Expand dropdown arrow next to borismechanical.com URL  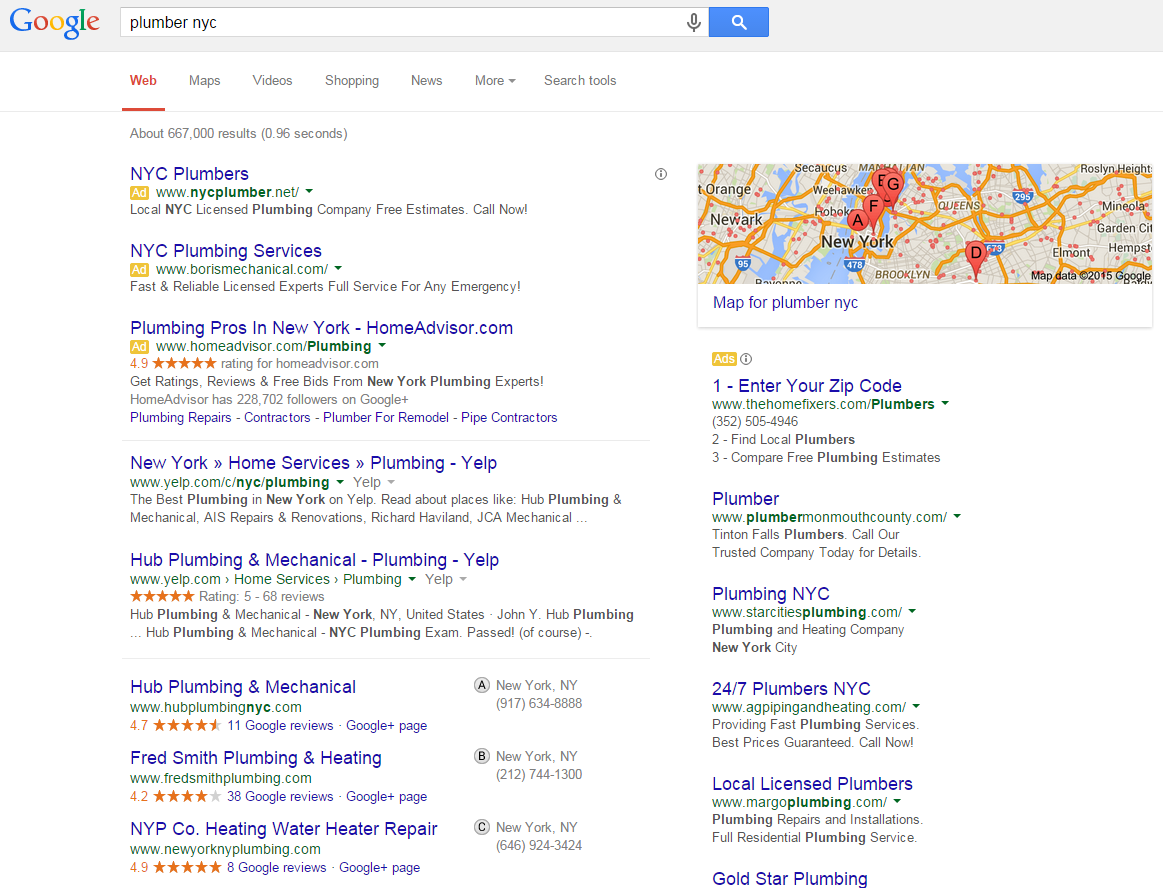pyautogui.click(x=338, y=269)
